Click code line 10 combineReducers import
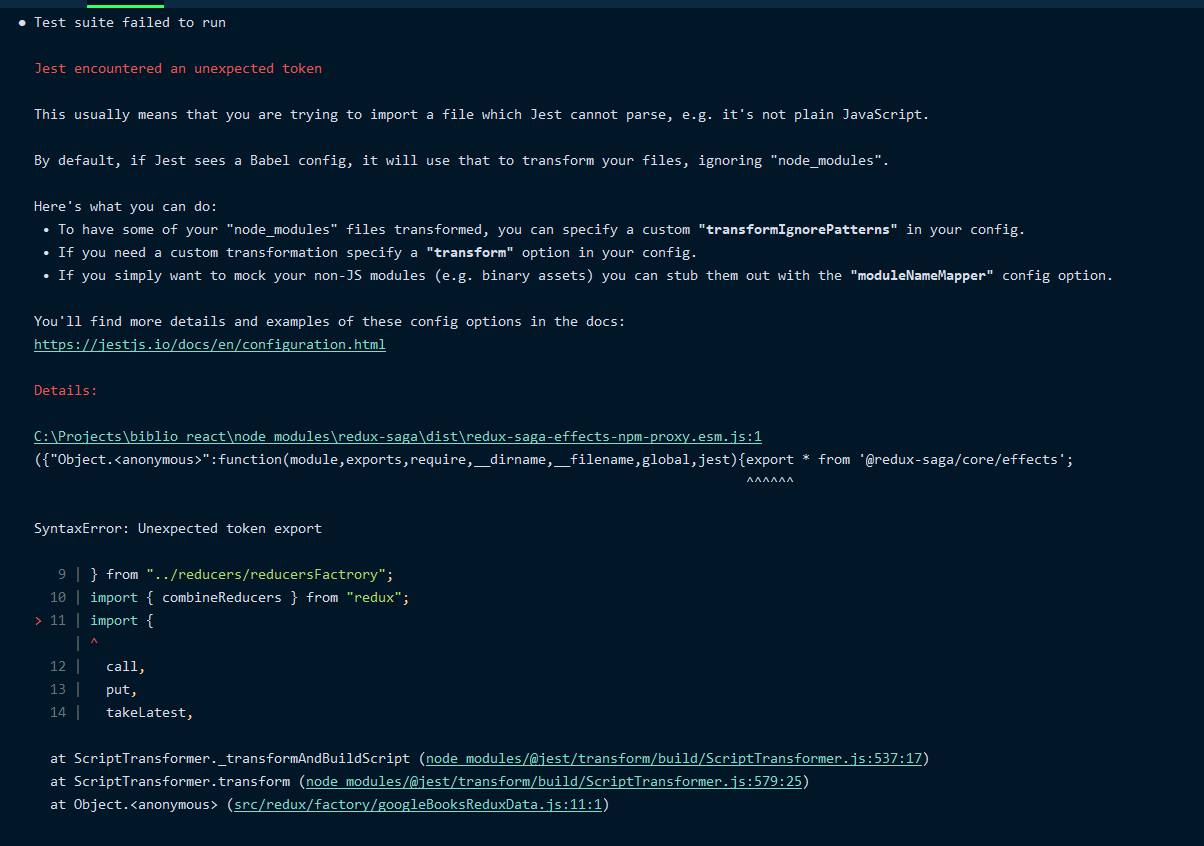The image size is (1204, 846). 250,597
